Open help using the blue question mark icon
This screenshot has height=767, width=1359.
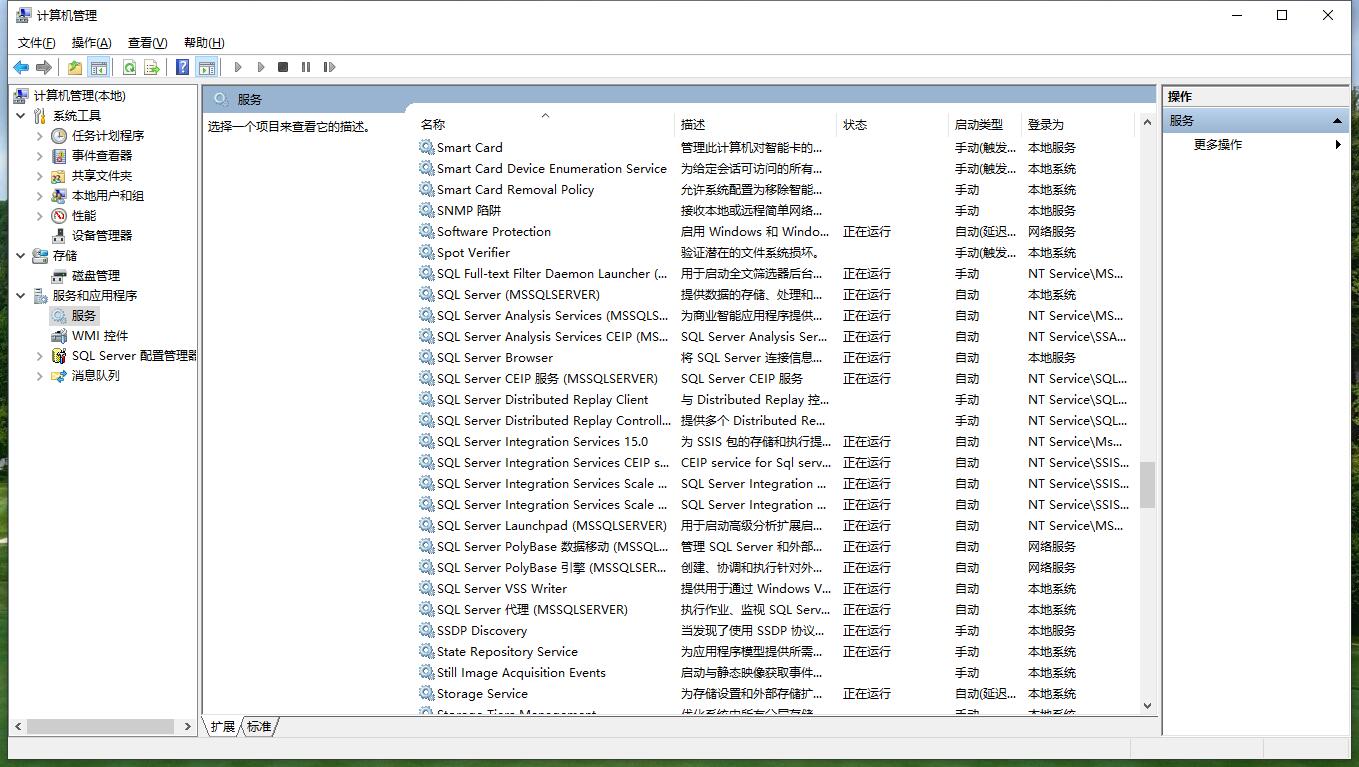coord(182,66)
